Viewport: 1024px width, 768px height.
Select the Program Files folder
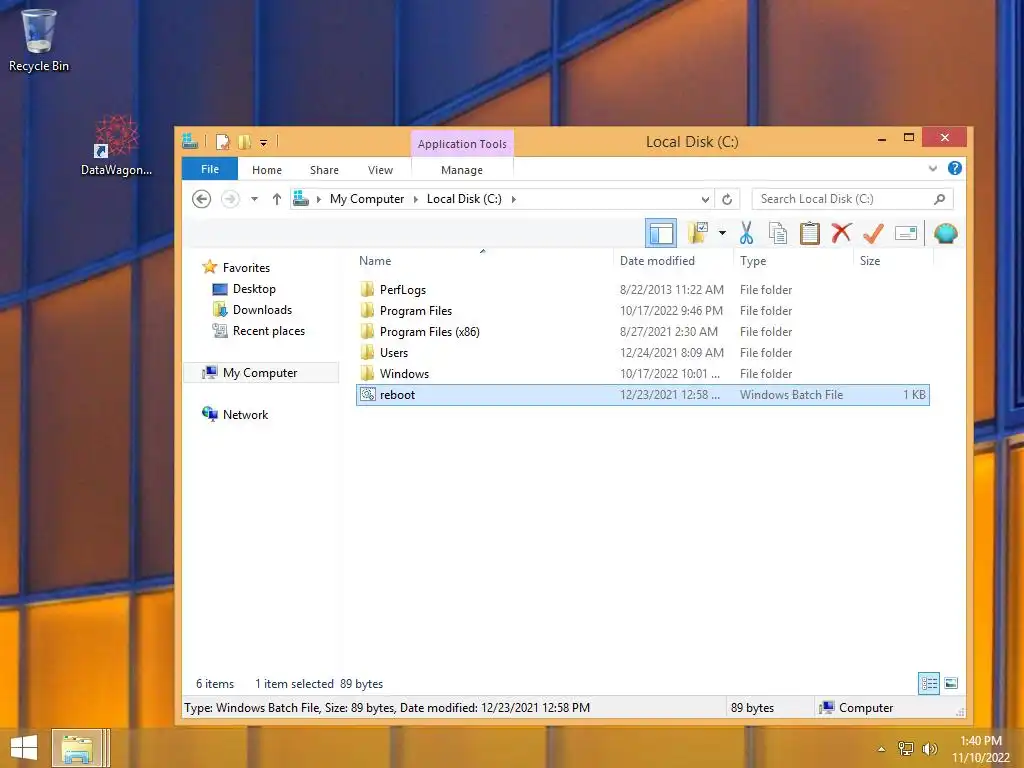click(643, 310)
